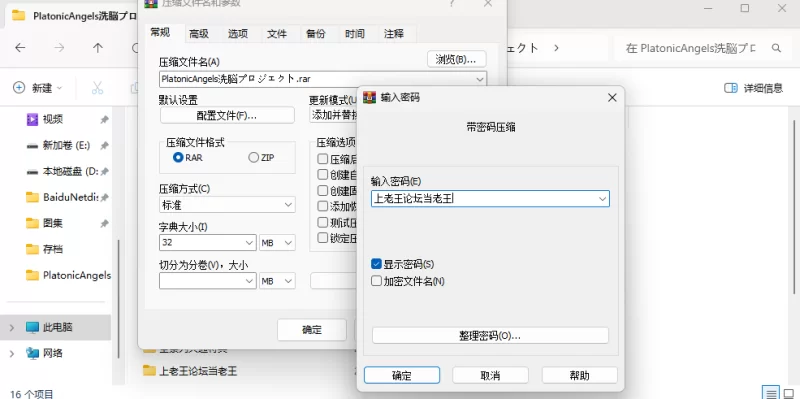The height and width of the screenshot is (399, 800).
Task: Switch to the 选项 tab
Action: tap(238, 34)
